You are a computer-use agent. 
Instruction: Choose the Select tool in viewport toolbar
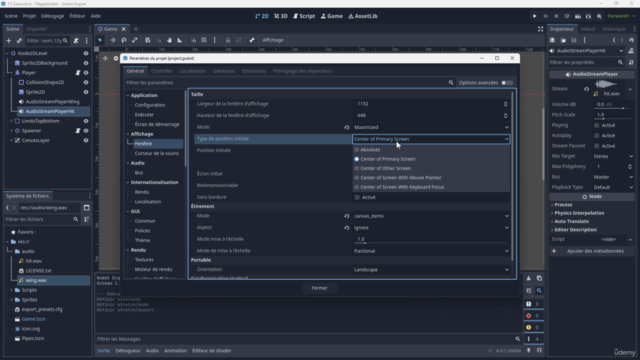pyautogui.click(x=100, y=40)
